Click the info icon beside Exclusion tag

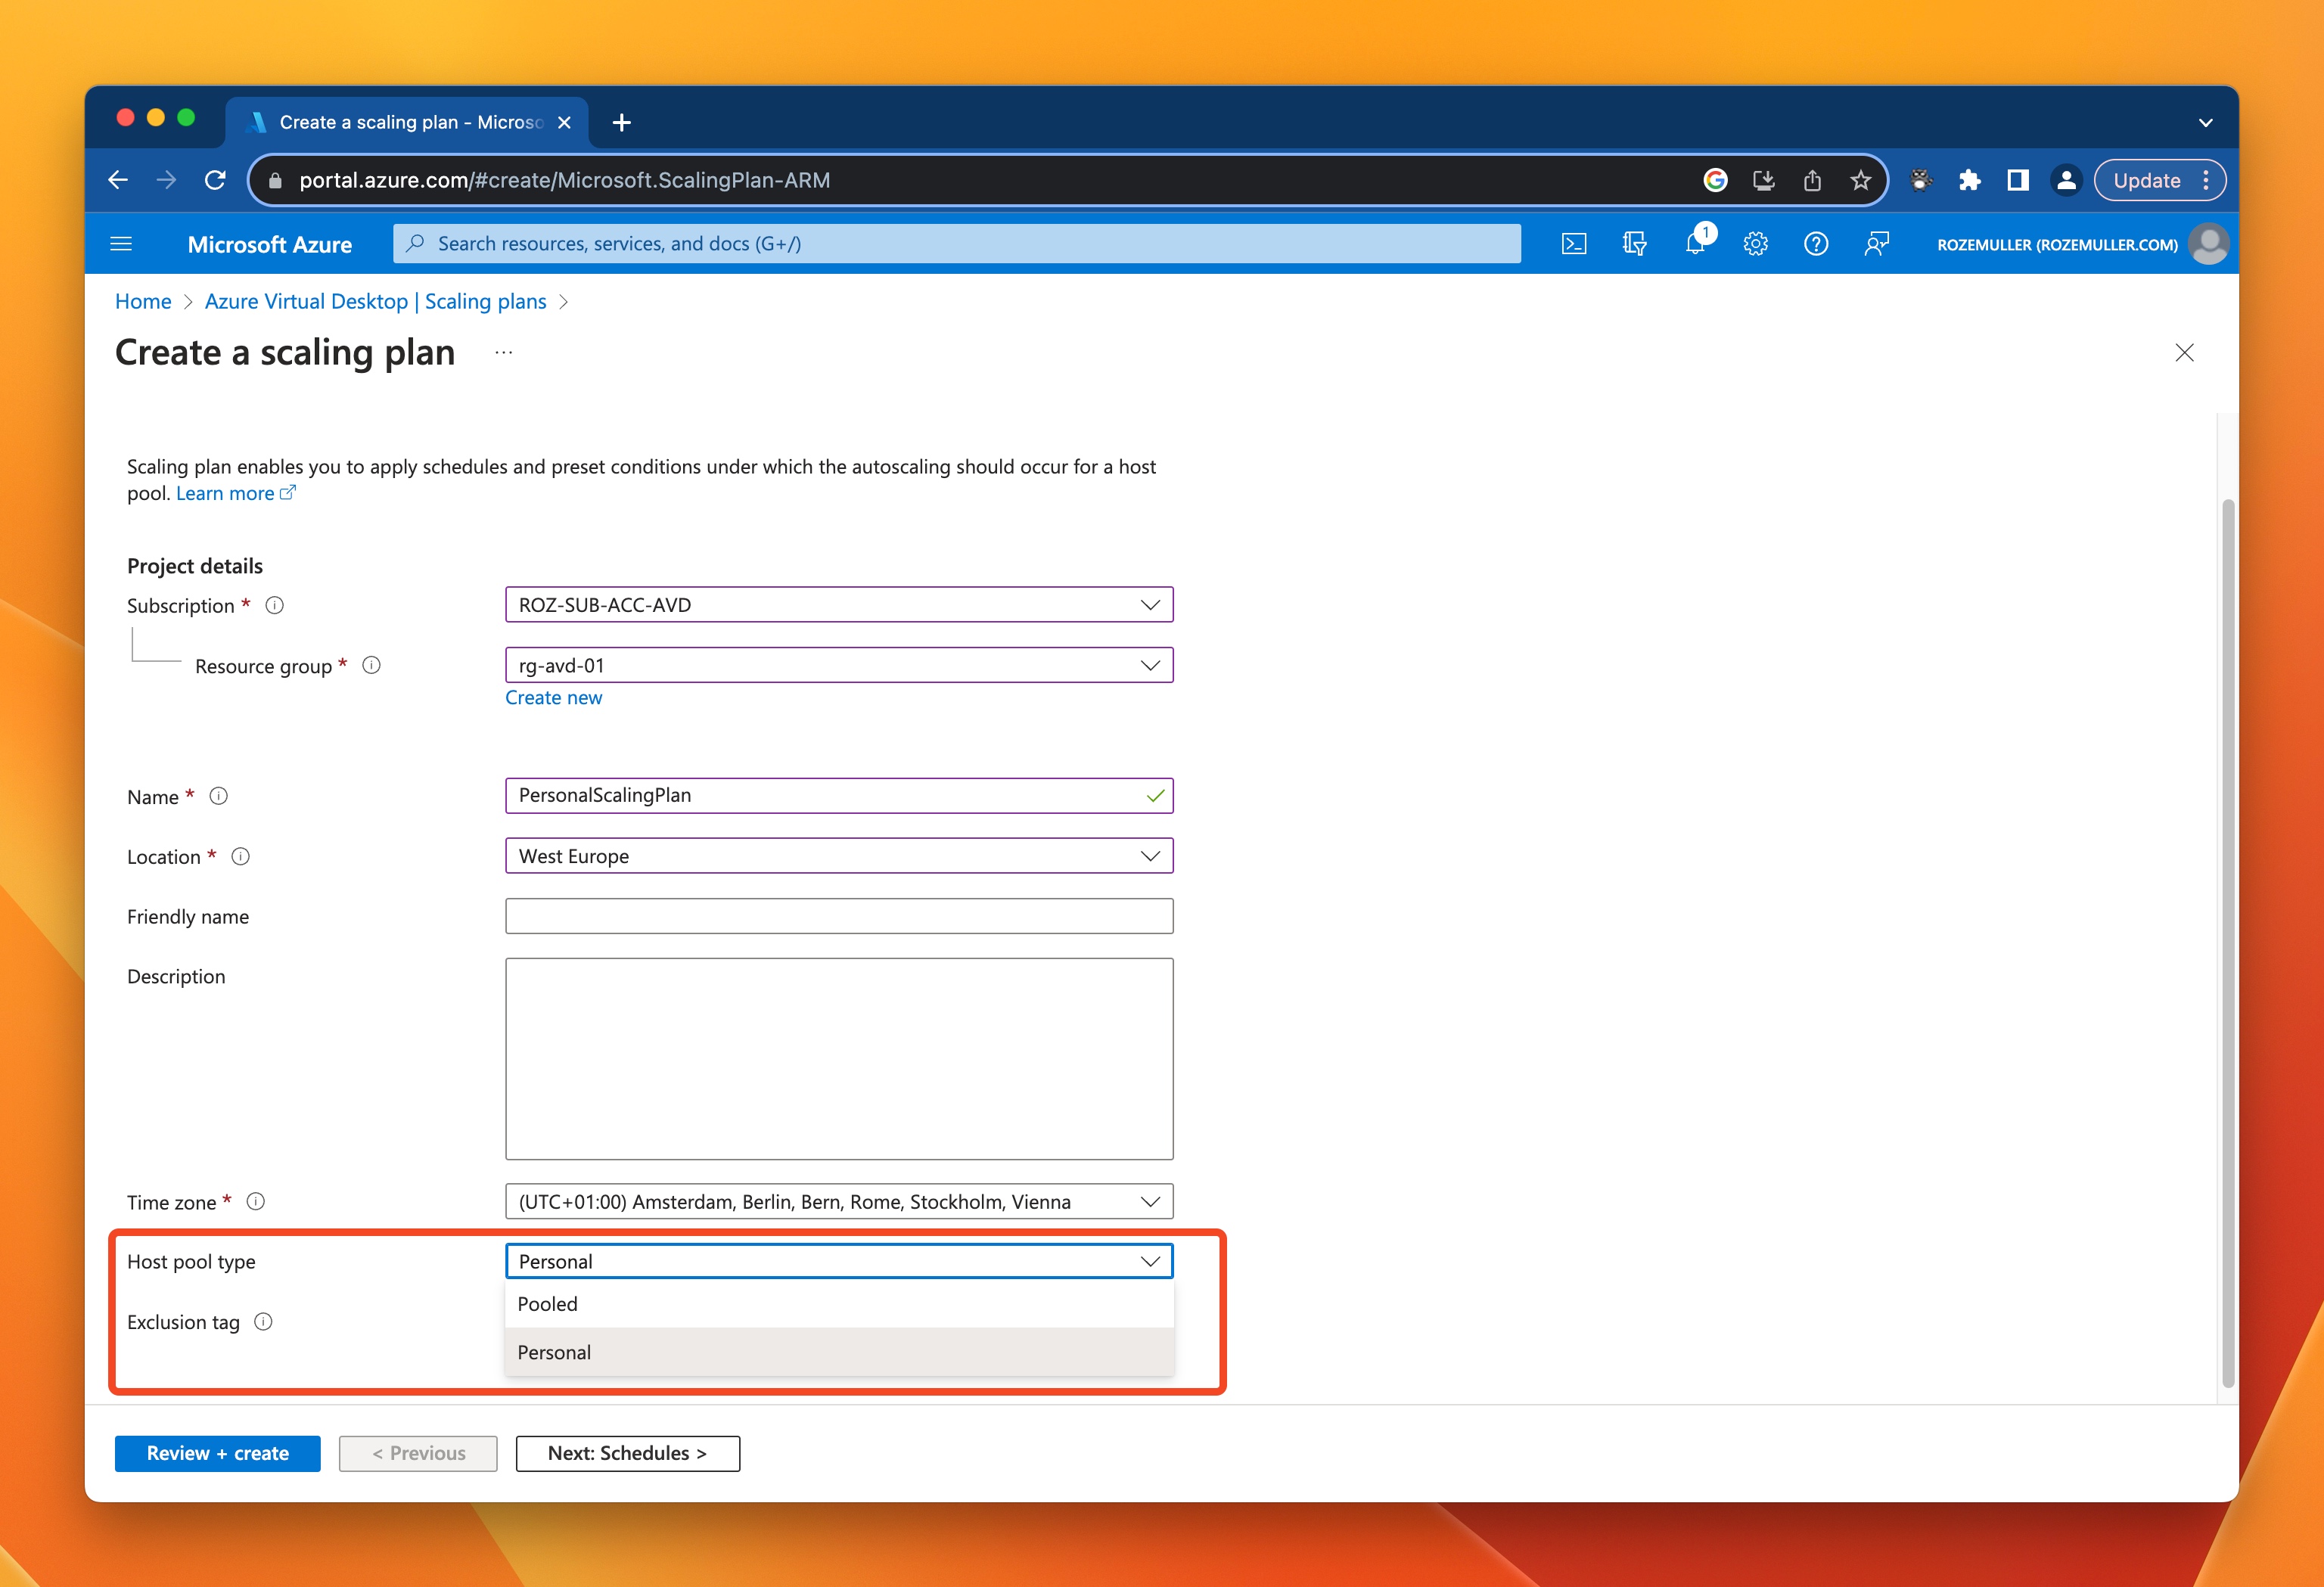coord(263,1322)
